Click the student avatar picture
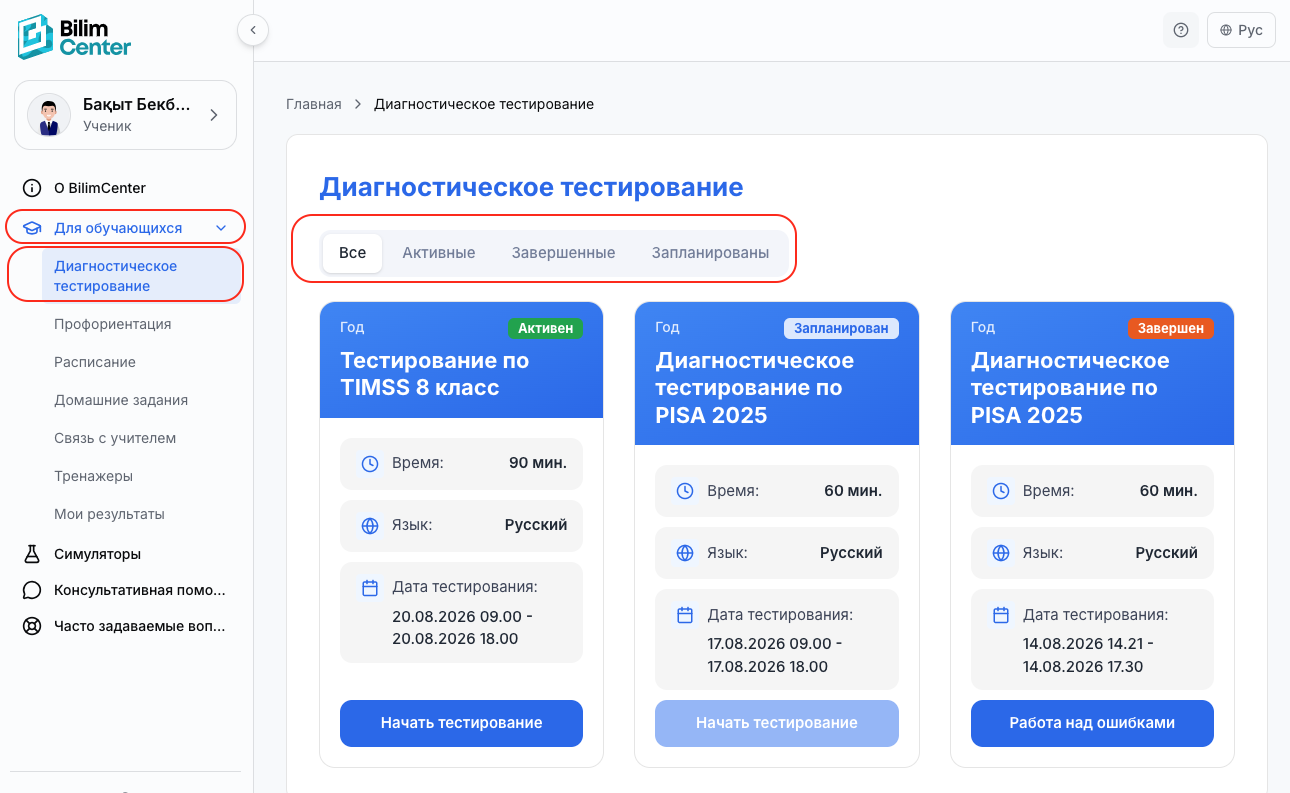1290x793 pixels. (x=49, y=115)
